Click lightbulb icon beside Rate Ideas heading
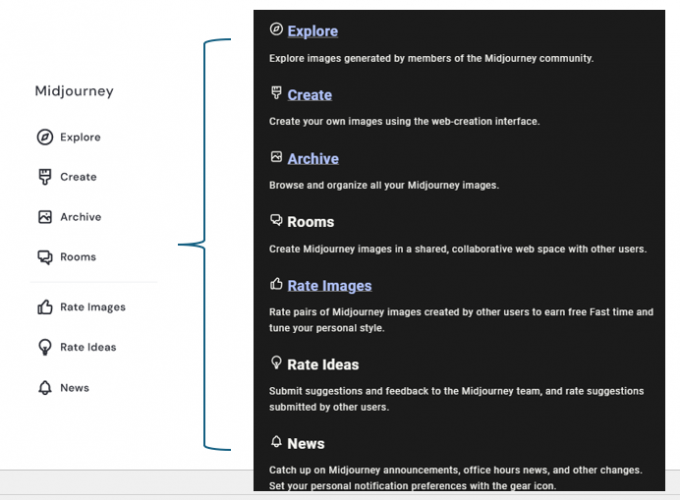680x500 pixels. (276, 363)
